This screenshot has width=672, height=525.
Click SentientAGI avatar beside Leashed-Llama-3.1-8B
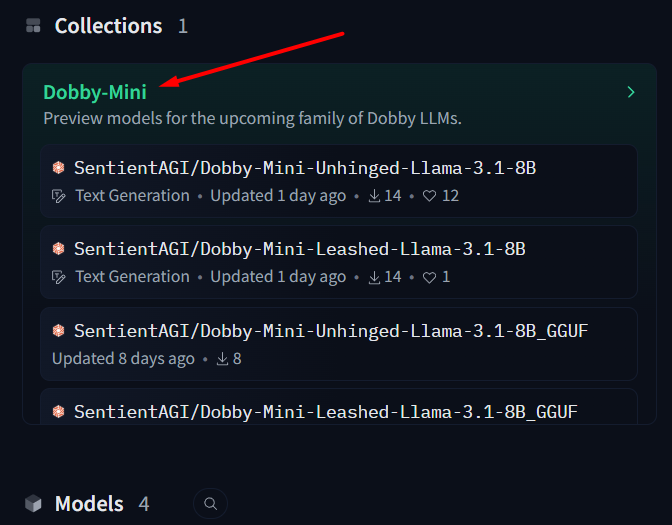pos(58,249)
